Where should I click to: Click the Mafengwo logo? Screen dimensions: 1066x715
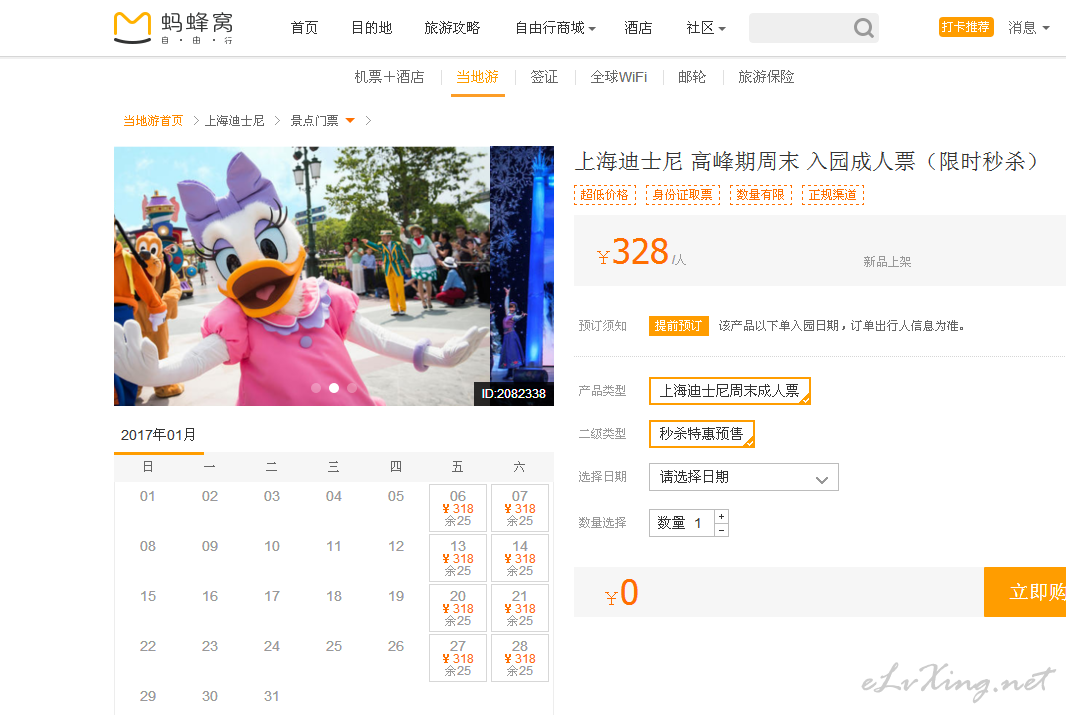173,28
